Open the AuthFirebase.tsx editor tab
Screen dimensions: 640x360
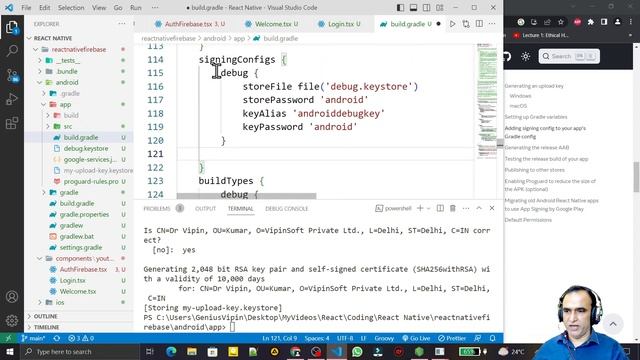pos(190,24)
